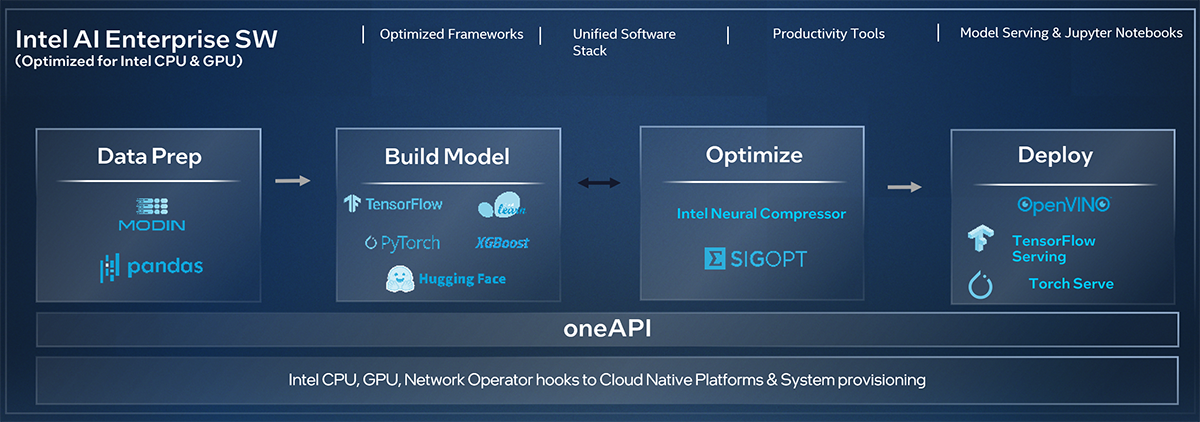Click the TensorFlow Serving icon
The width and height of the screenshot is (1200, 422).
click(x=980, y=239)
